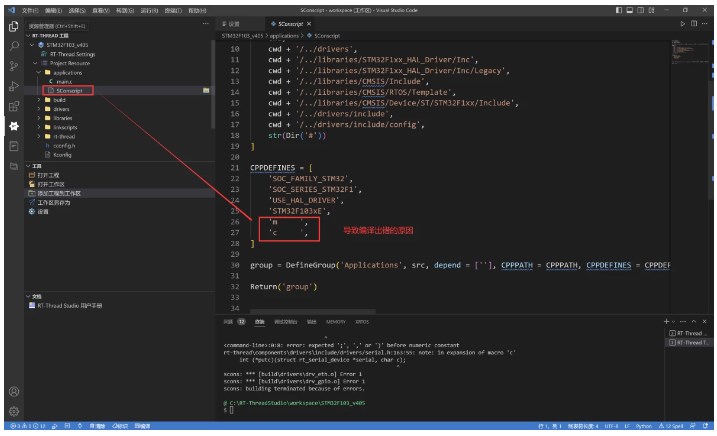
Task: Click the feedback icon in the status bar
Action: coord(693,426)
